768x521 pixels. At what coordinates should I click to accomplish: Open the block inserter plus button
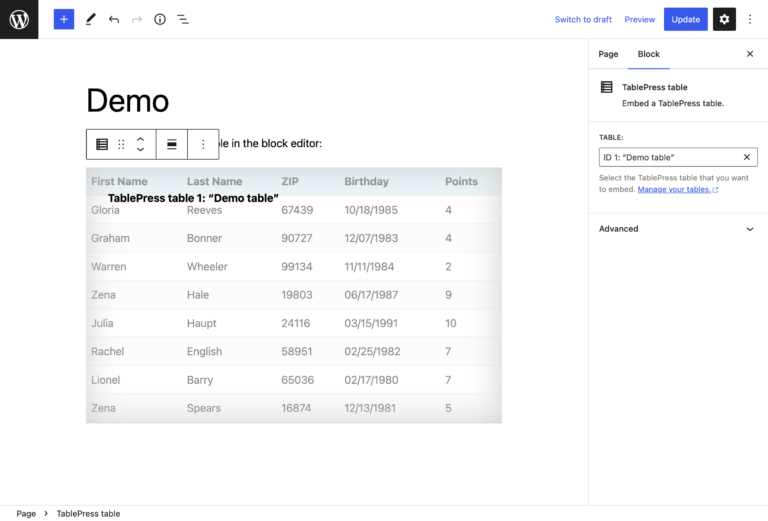tap(64, 19)
